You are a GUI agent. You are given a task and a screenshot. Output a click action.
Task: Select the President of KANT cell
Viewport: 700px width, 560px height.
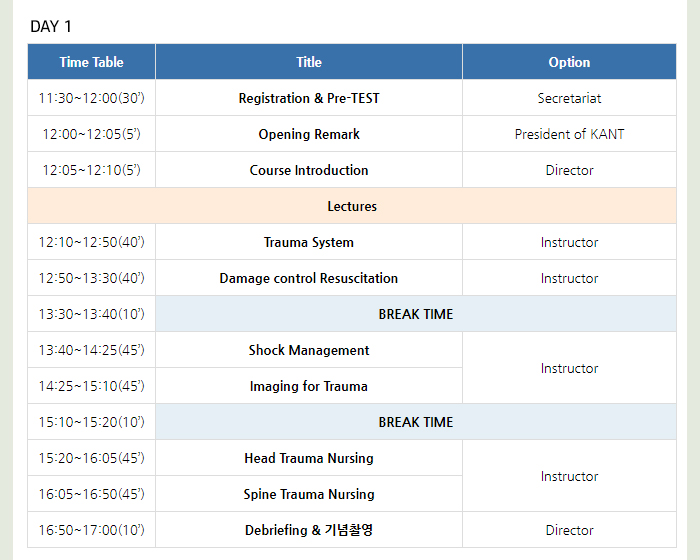click(569, 134)
